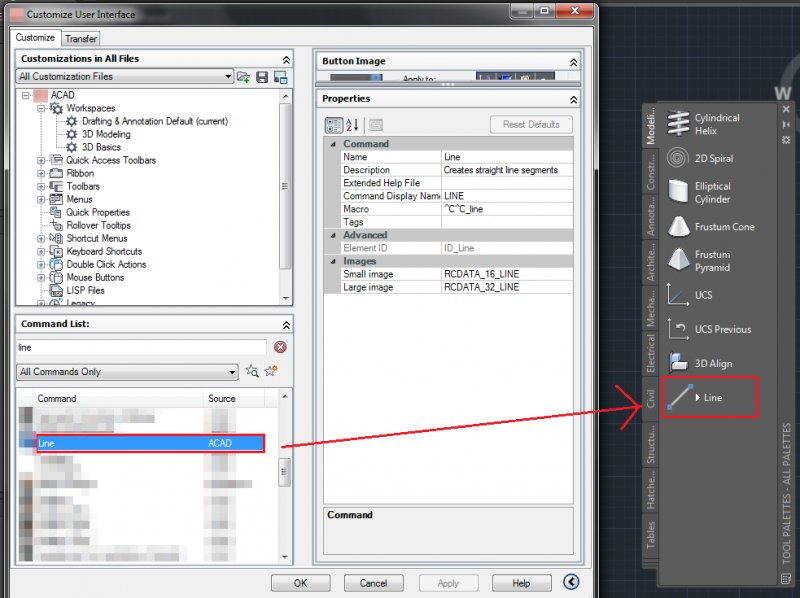This screenshot has width=800, height=598.
Task: Expand the Menus tree node
Action: point(41,200)
